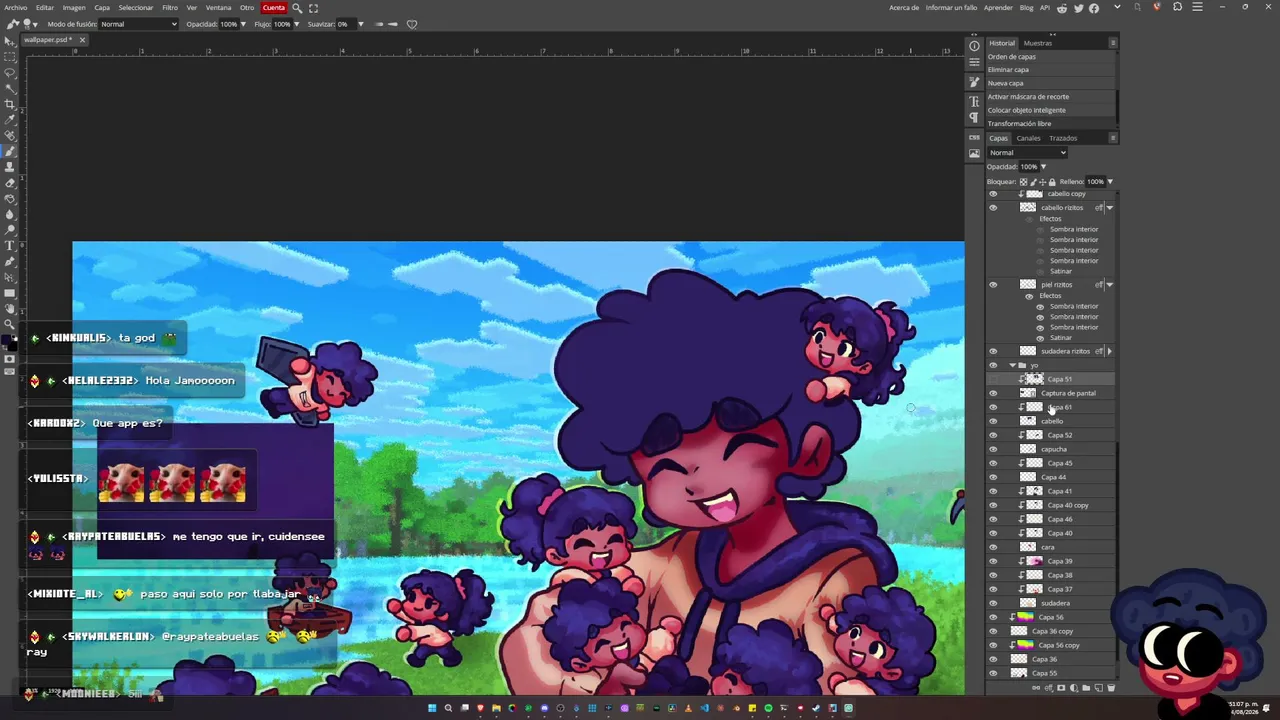This screenshot has width=1280, height=720.
Task: Select the Spot Healing Brush tool
Action: pyautogui.click(x=10, y=135)
